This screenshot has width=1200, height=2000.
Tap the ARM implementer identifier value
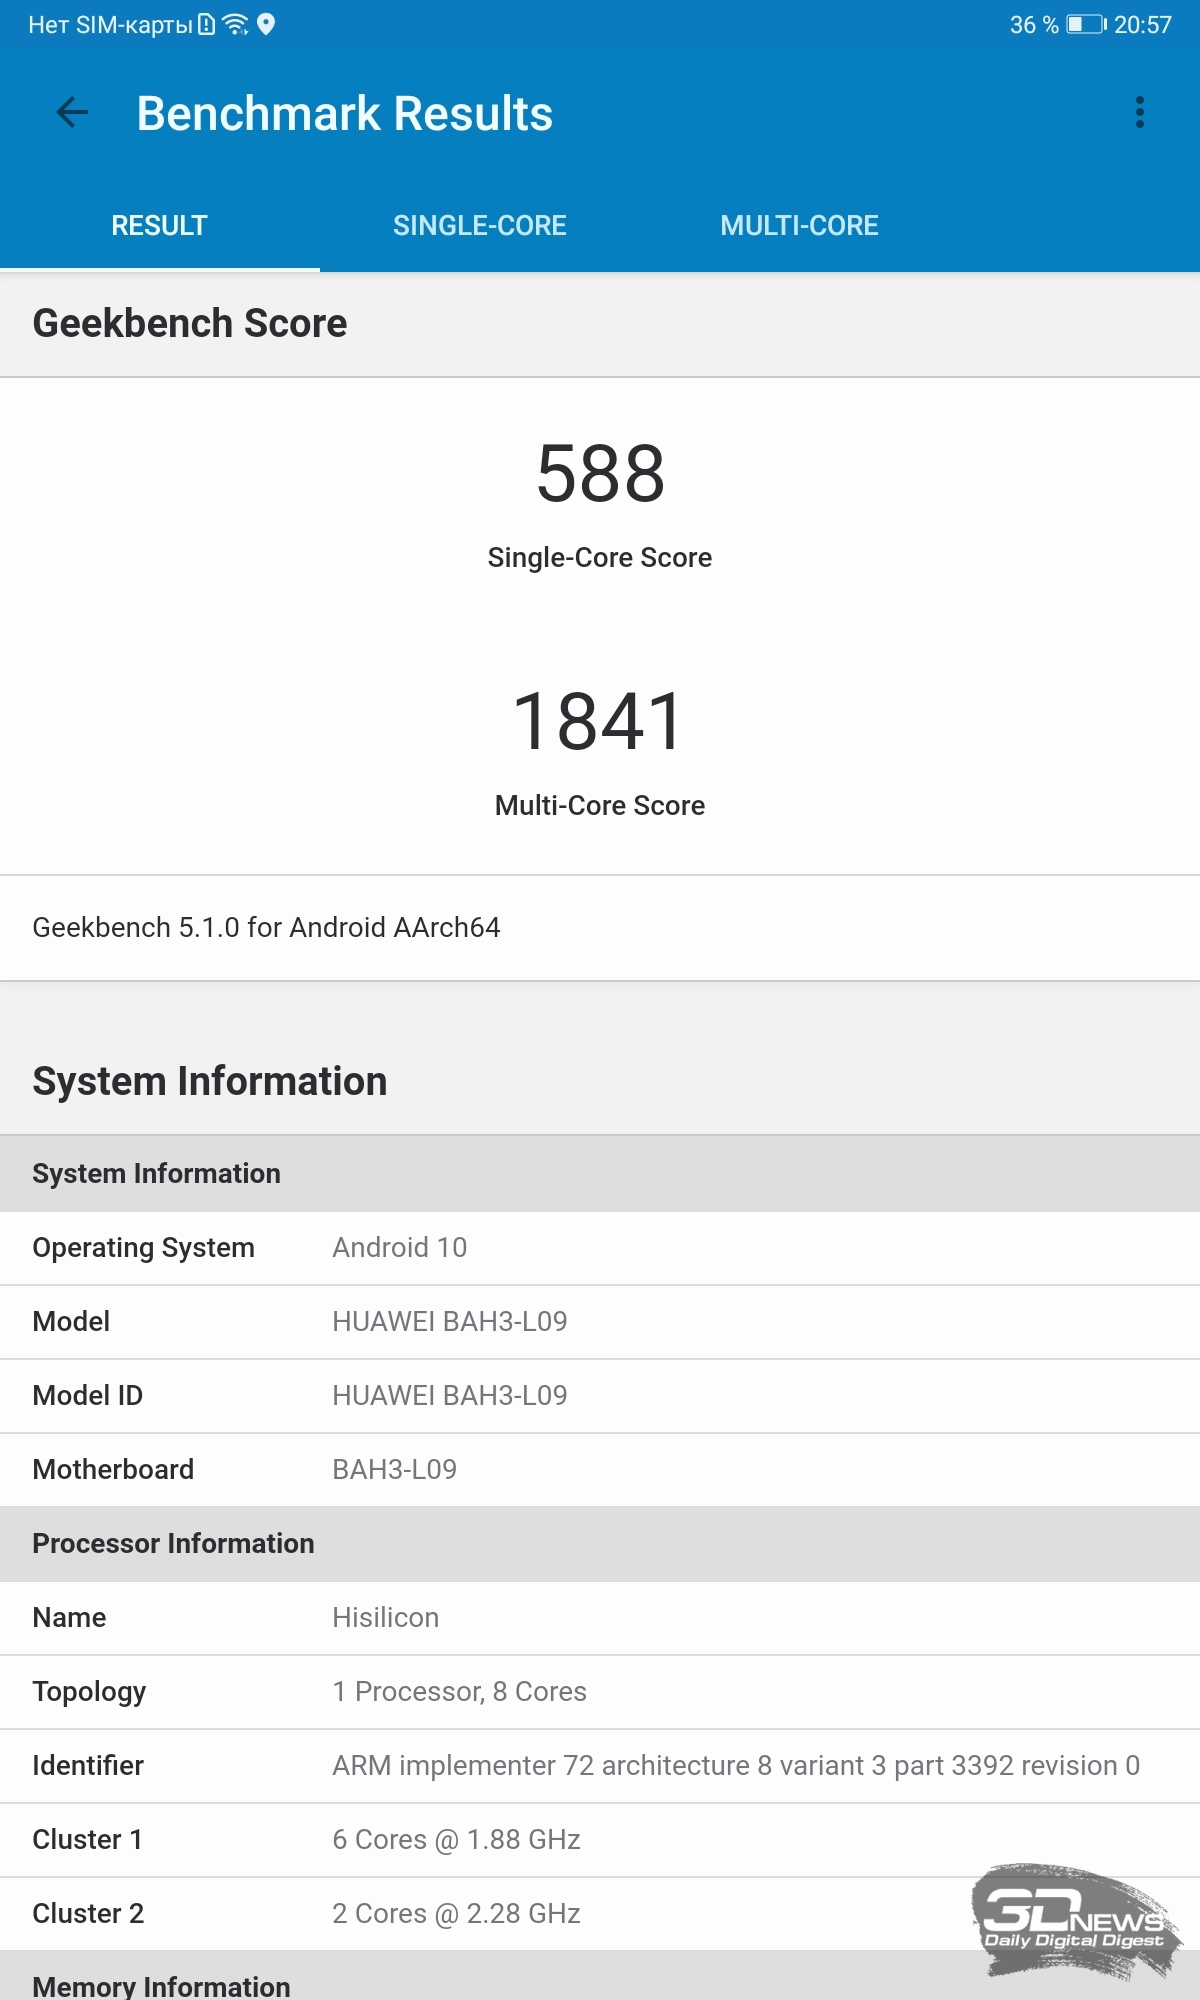[736, 1765]
